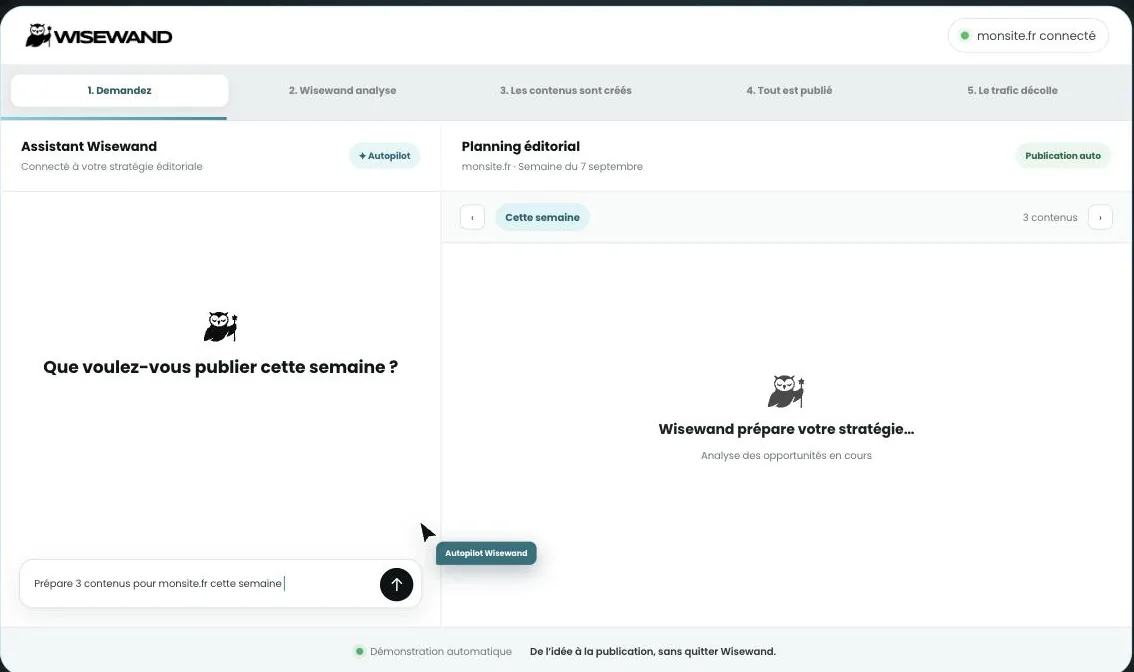This screenshot has width=1134, height=672.
Task: Open the '4. Tout est publié' tab
Action: click(789, 90)
